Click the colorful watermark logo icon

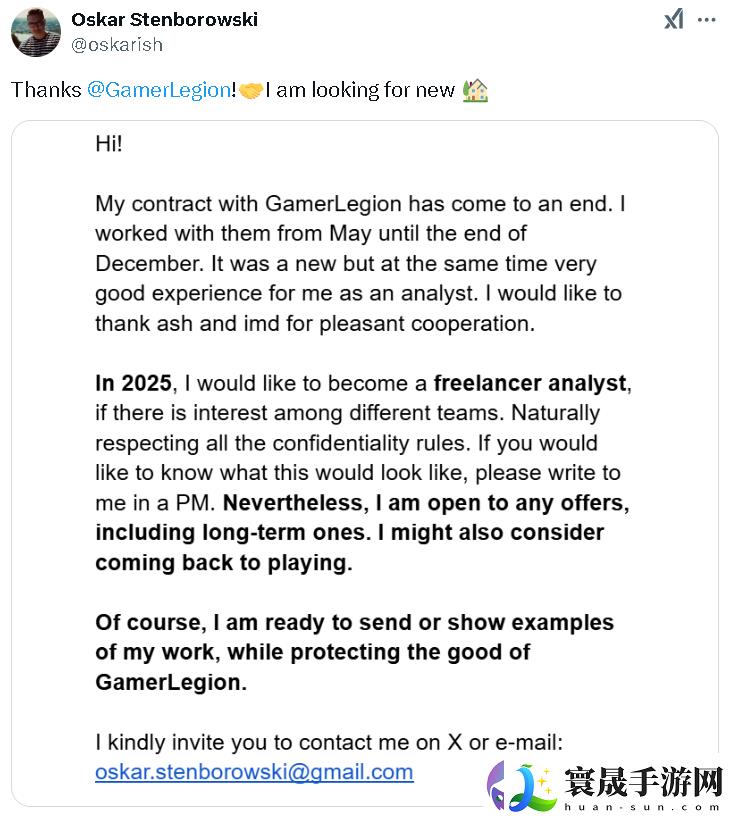click(x=520, y=788)
